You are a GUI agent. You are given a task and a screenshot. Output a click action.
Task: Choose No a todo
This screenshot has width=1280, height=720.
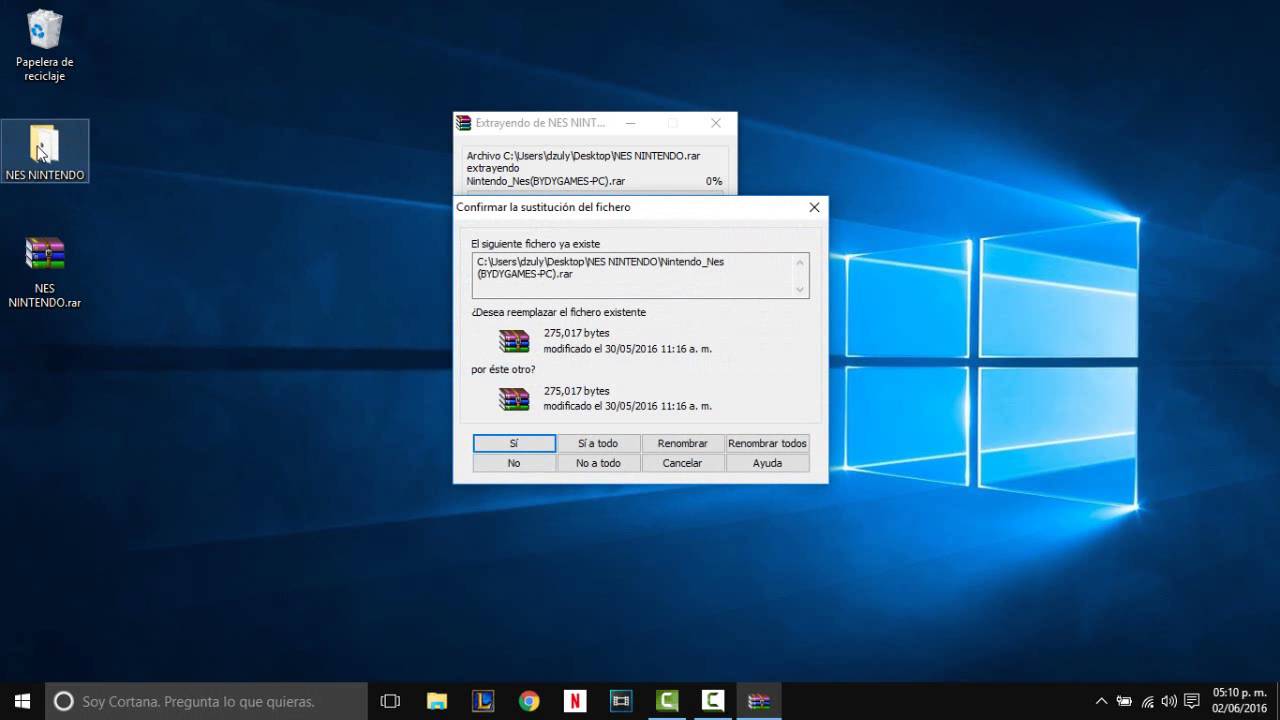(x=598, y=463)
